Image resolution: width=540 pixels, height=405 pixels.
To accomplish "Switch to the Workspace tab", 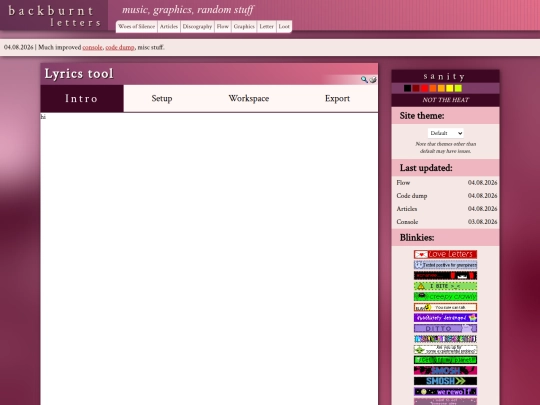I will point(249,98).
